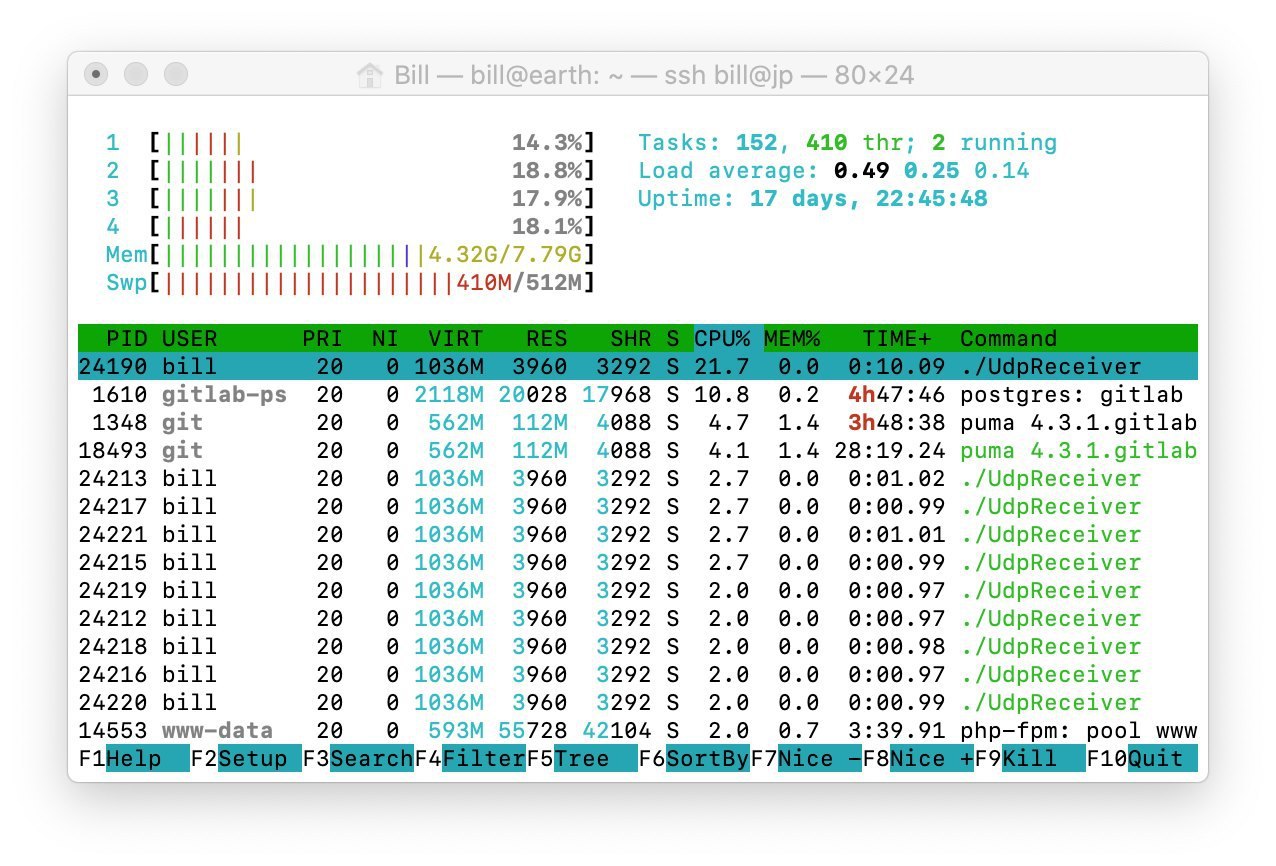
Task: Click the 2118M virtual memory value
Action: (448, 394)
